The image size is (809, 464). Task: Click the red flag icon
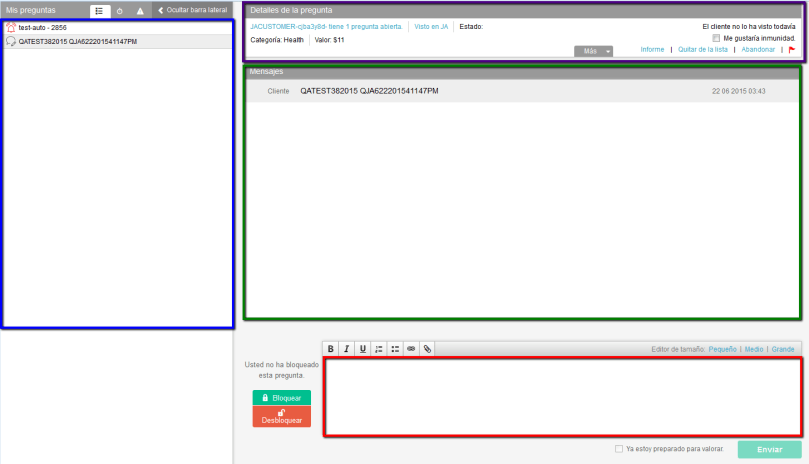(792, 49)
